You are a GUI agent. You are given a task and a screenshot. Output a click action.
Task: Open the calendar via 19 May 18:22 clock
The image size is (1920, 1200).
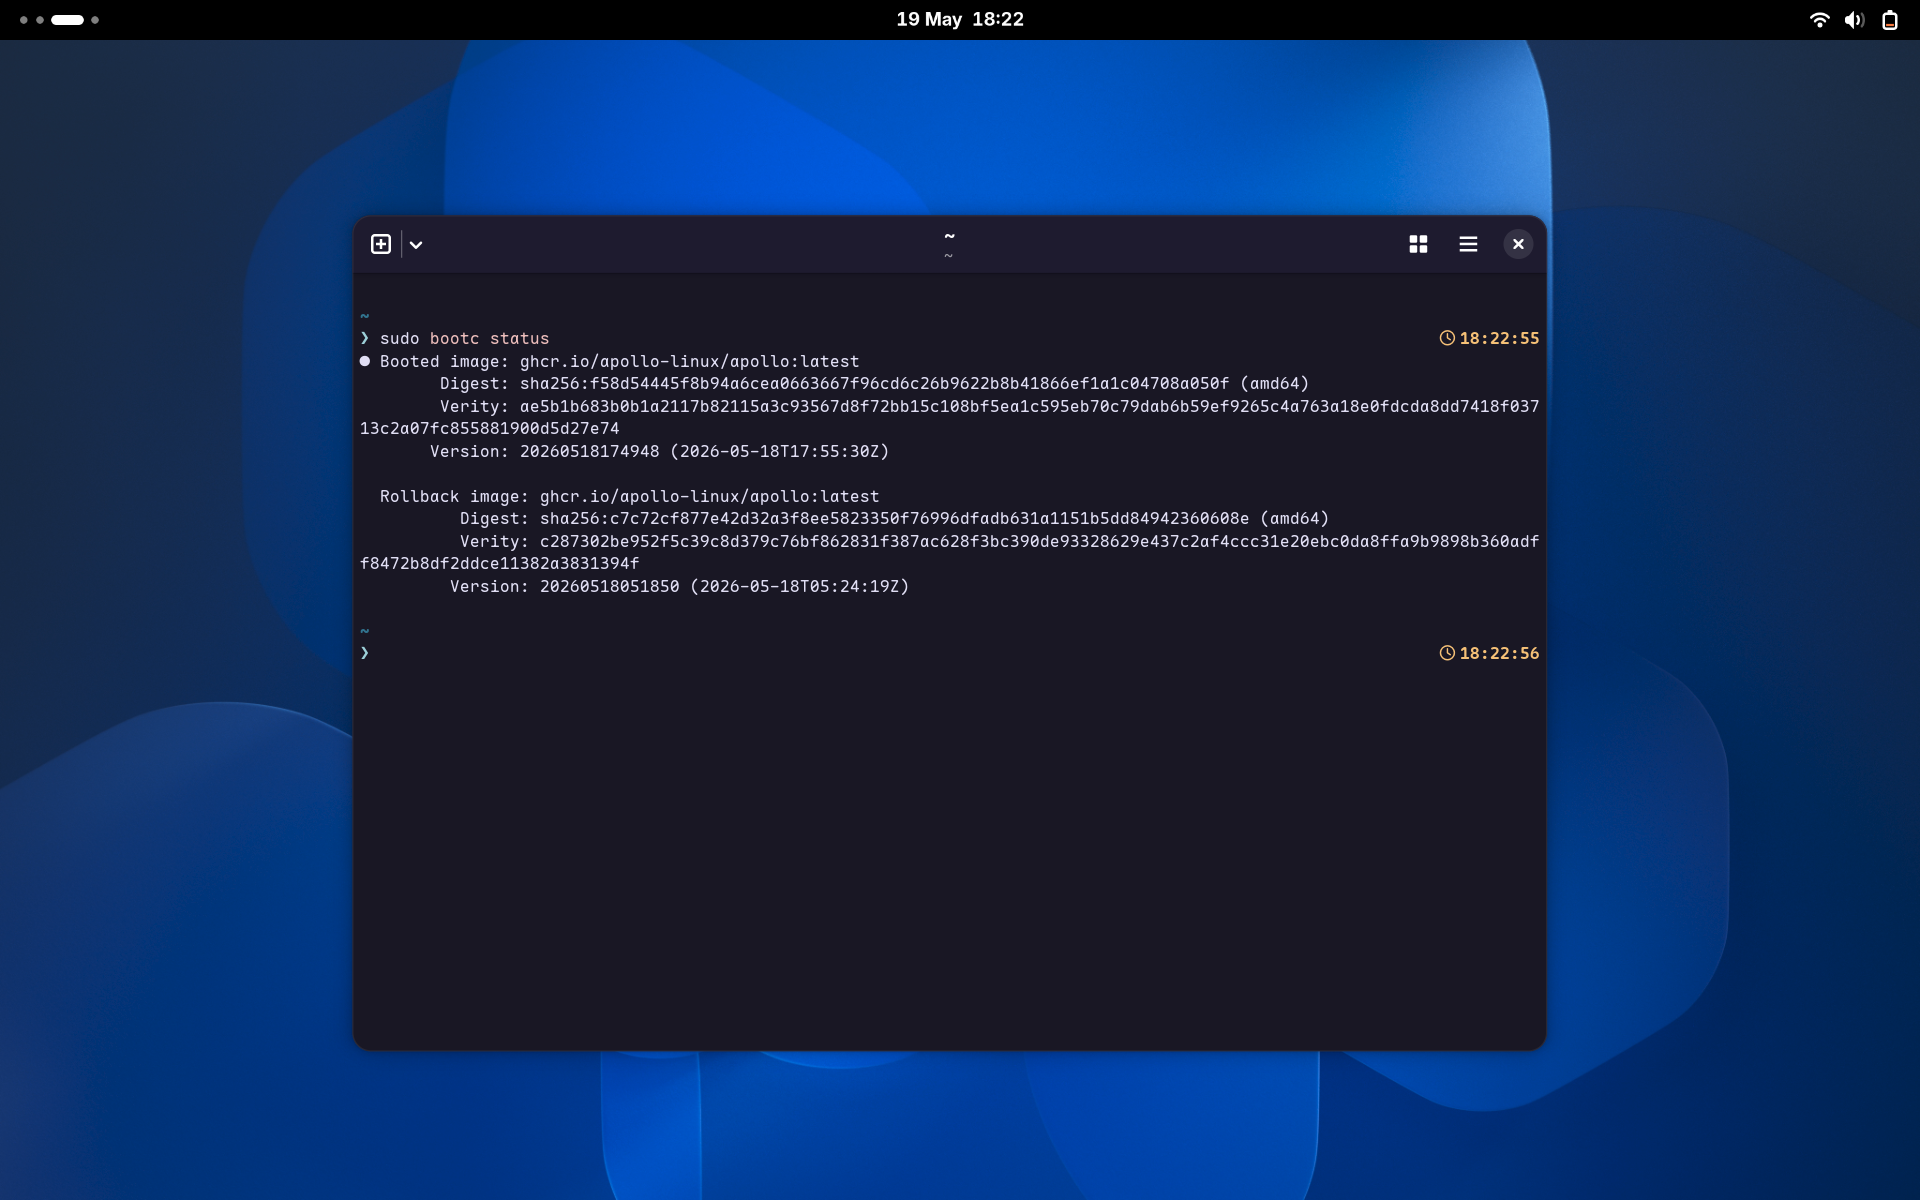click(x=960, y=19)
